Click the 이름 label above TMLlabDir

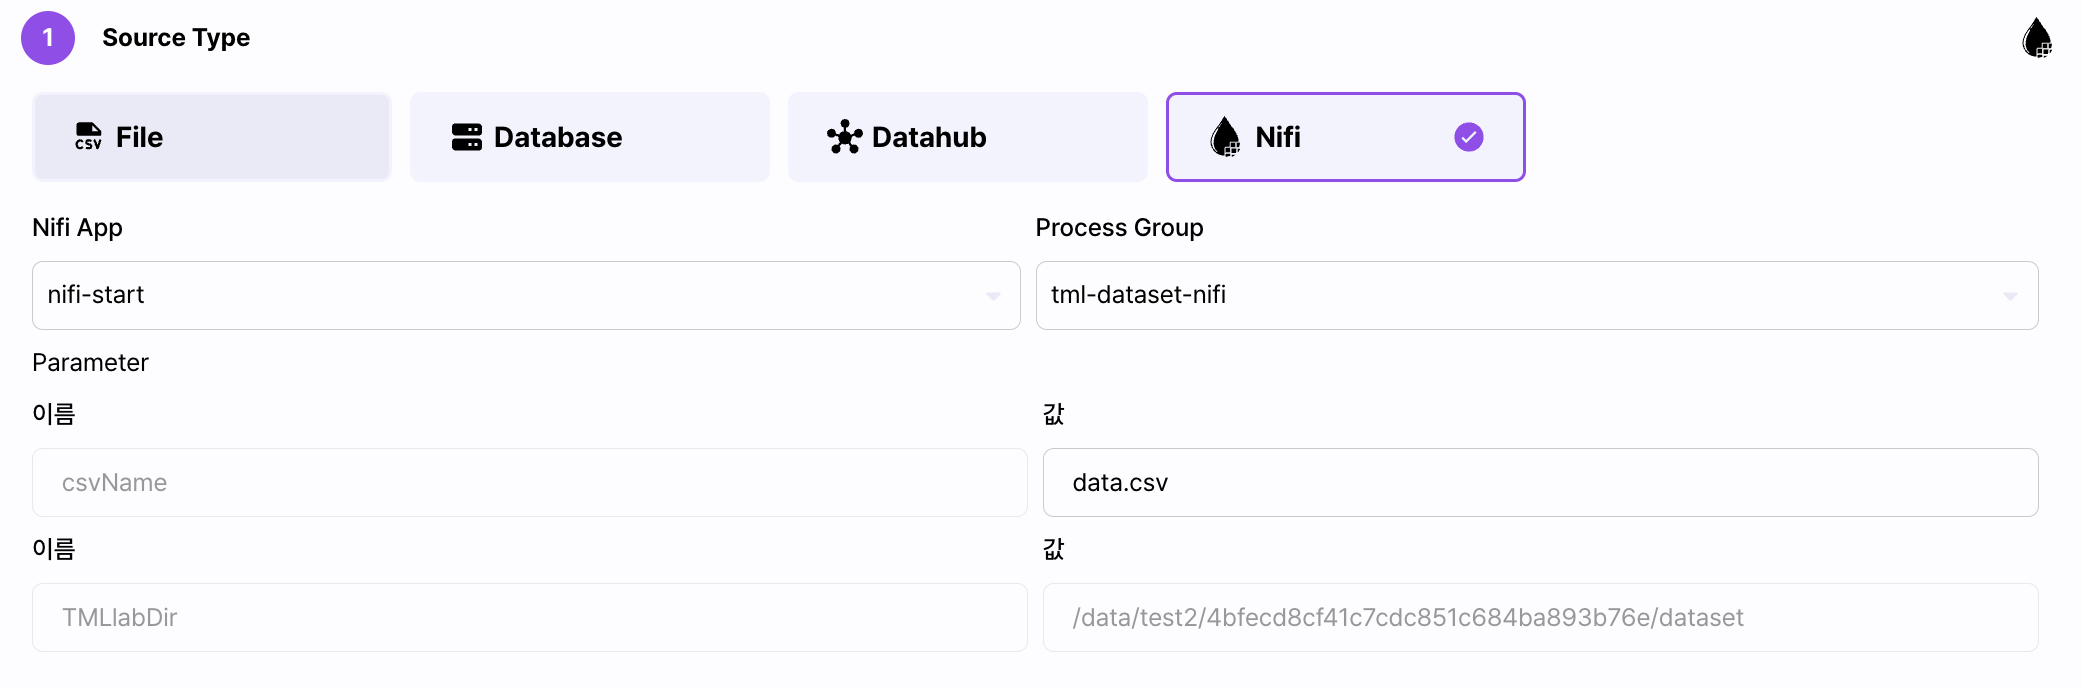tap(54, 549)
